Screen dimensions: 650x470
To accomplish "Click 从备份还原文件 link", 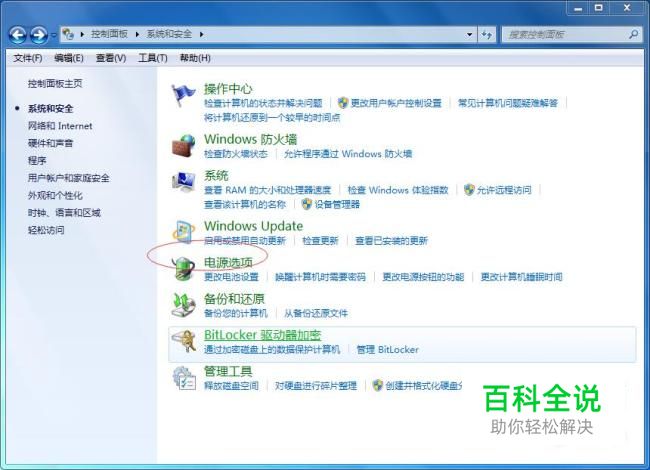I will pos(315,313).
